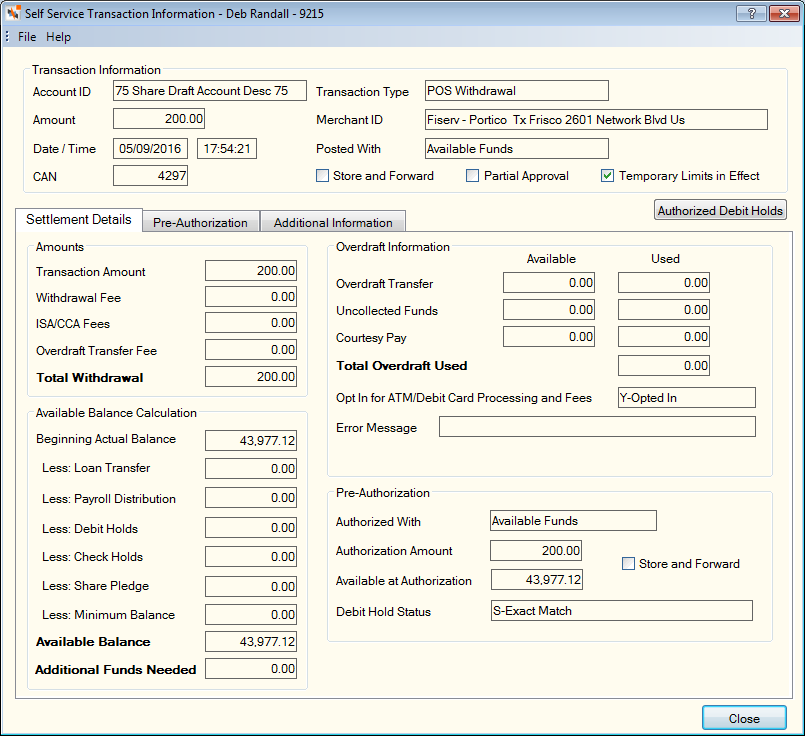Screen dimensions: 805x736
Task: Click the Uncollected Funds Used field
Action: click(x=664, y=309)
